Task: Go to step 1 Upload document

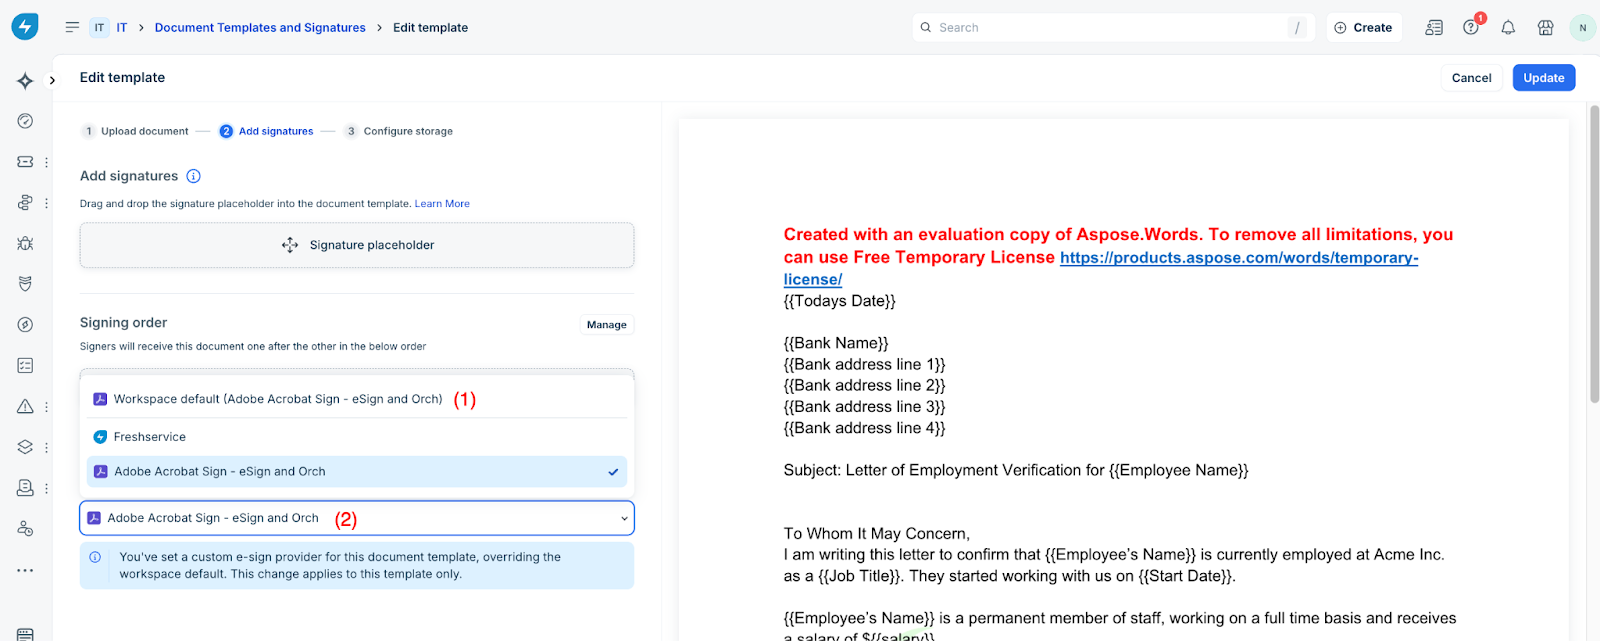Action: (135, 131)
